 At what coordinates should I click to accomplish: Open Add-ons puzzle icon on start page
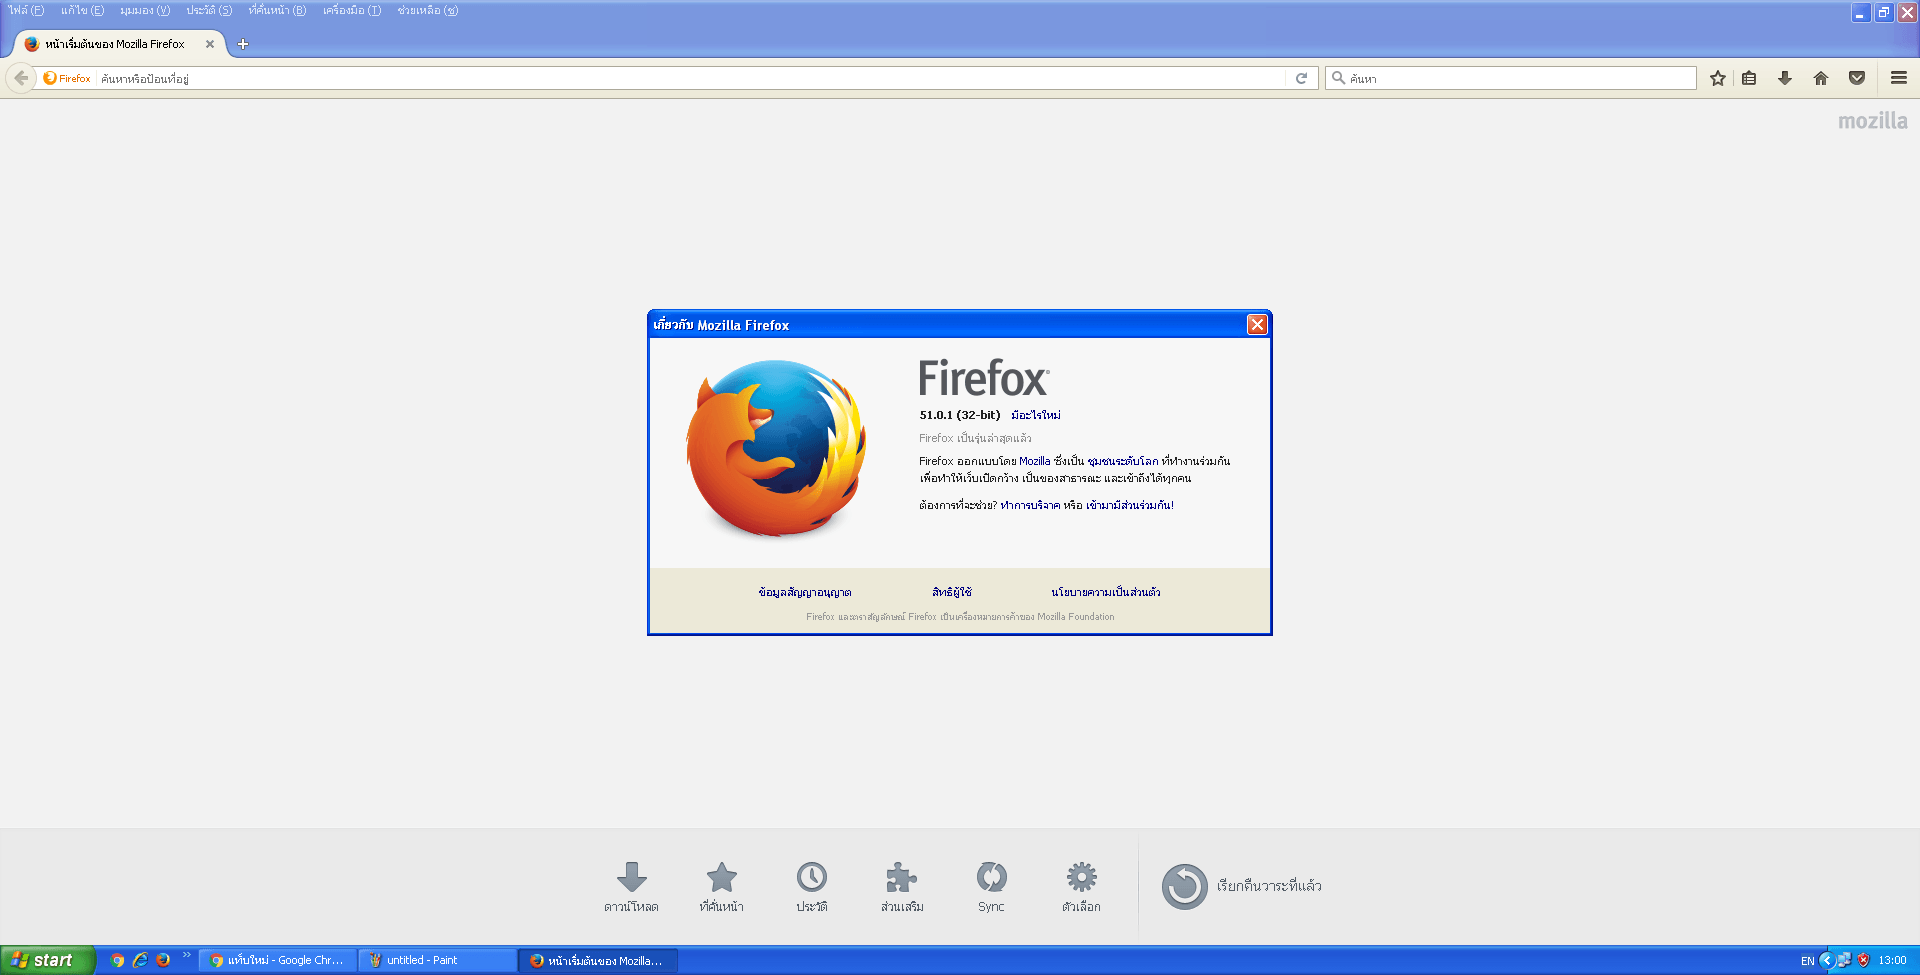pos(901,887)
